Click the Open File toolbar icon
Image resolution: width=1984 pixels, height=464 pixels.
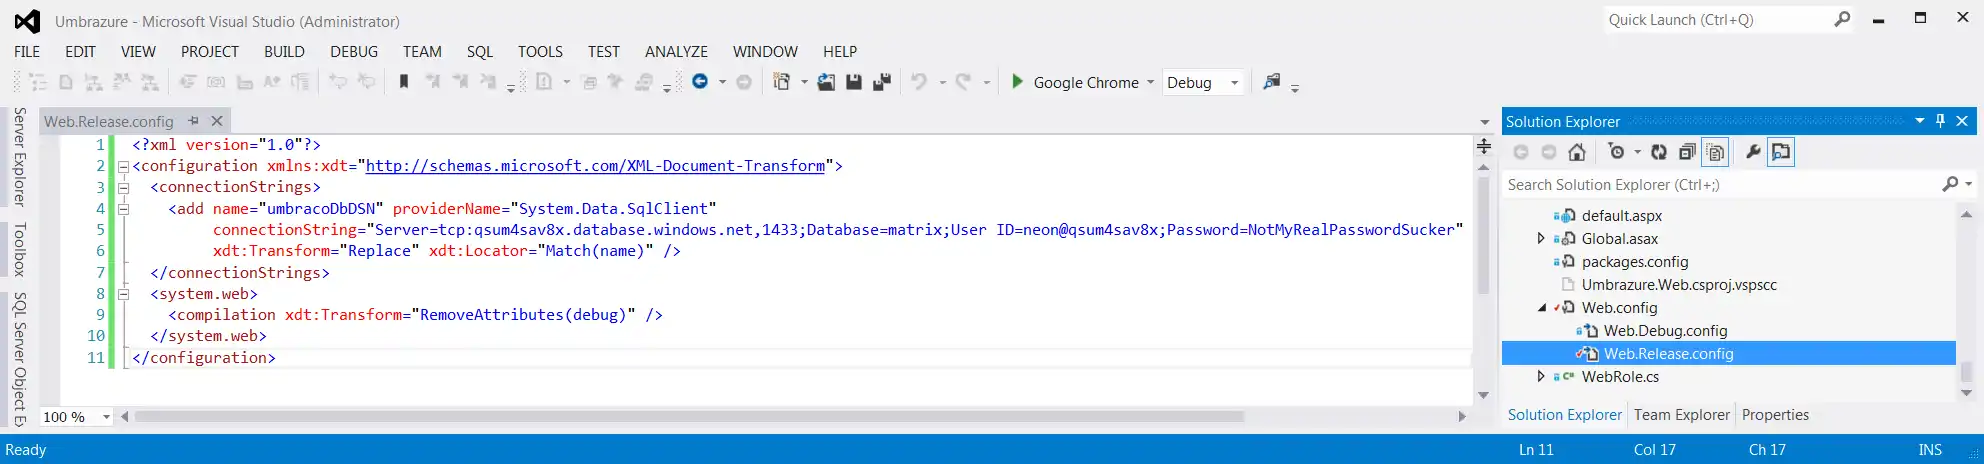[x=826, y=82]
